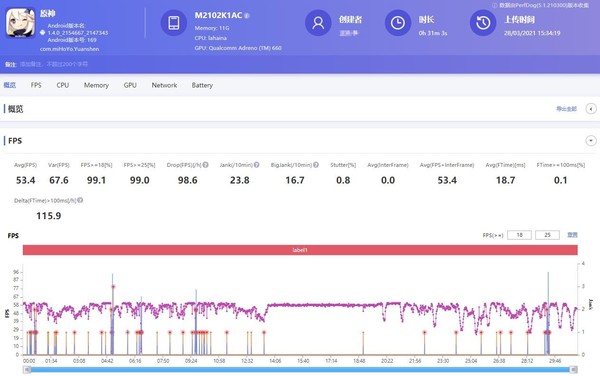Screen dimensions: 600x376
Task: Select the red label1 bar above the chart
Action: [300, 250]
